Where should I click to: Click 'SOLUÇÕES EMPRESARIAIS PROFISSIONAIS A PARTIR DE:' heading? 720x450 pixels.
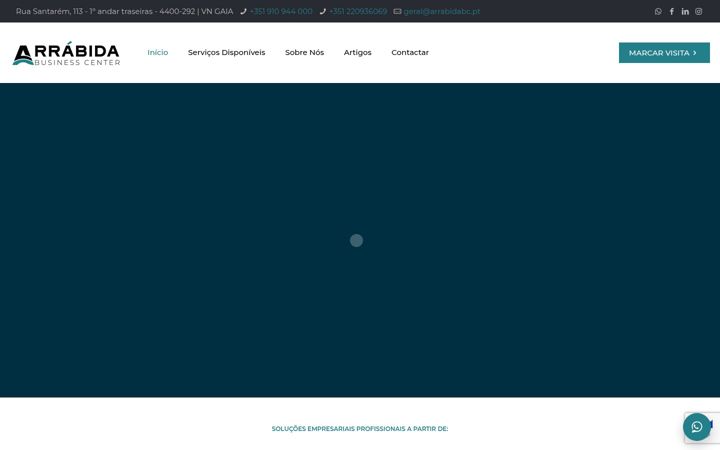pyautogui.click(x=360, y=428)
